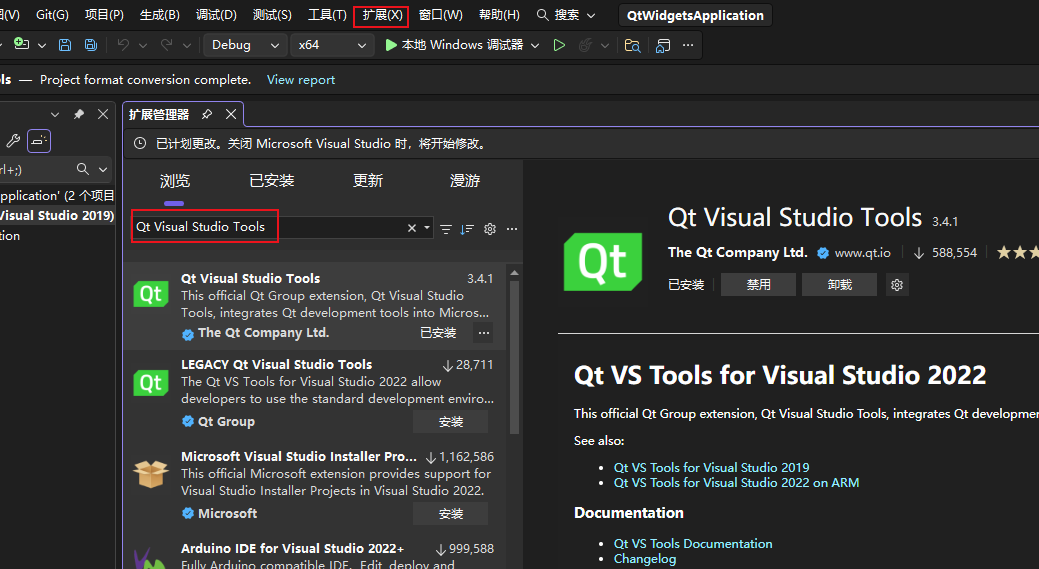Click the Hot Reload flame icon
This screenshot has width=1039, height=569.
click(585, 45)
